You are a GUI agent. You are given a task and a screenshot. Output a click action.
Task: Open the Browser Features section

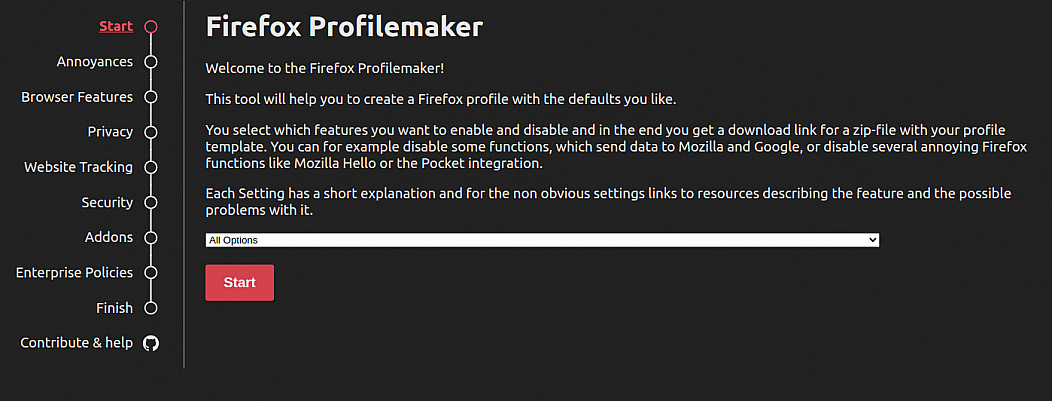point(77,97)
